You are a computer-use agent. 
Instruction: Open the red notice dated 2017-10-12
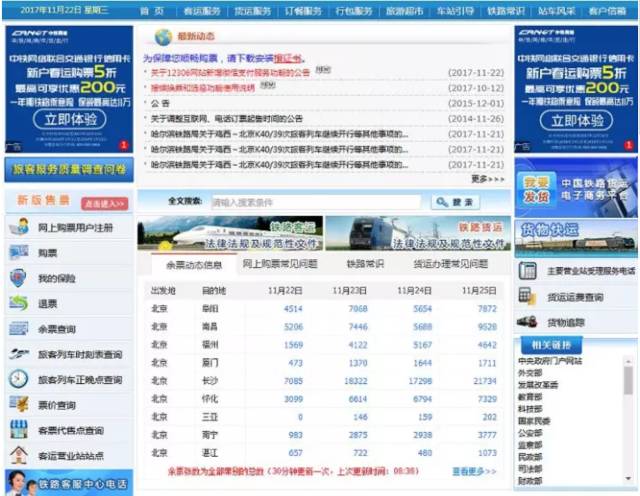click(x=202, y=88)
